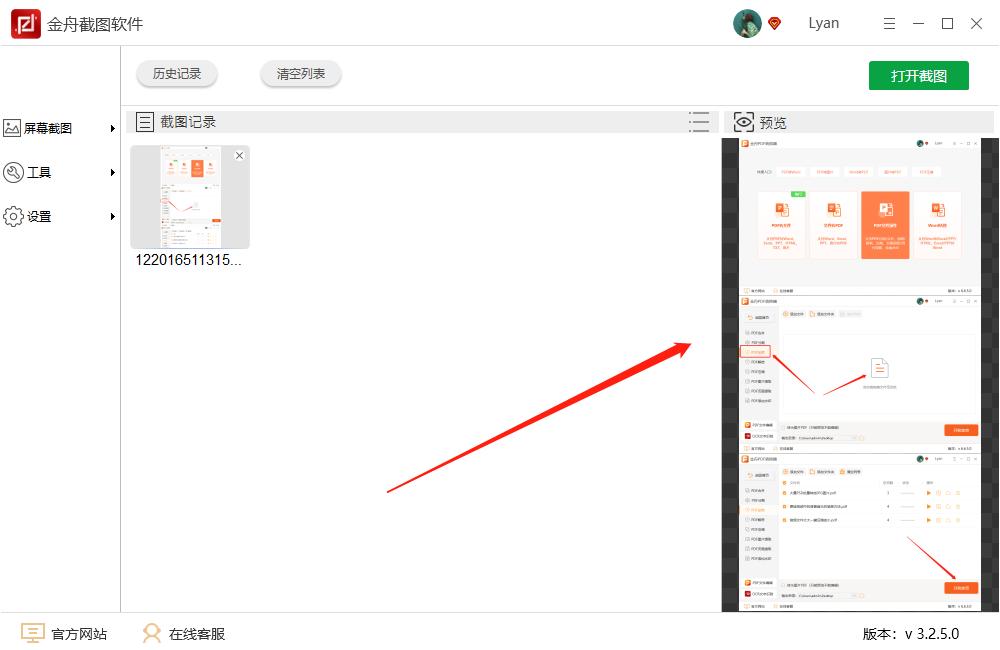The height and width of the screenshot is (650, 1000).
Task: Remove the screenshot thumbnail with X
Action: coord(239,156)
